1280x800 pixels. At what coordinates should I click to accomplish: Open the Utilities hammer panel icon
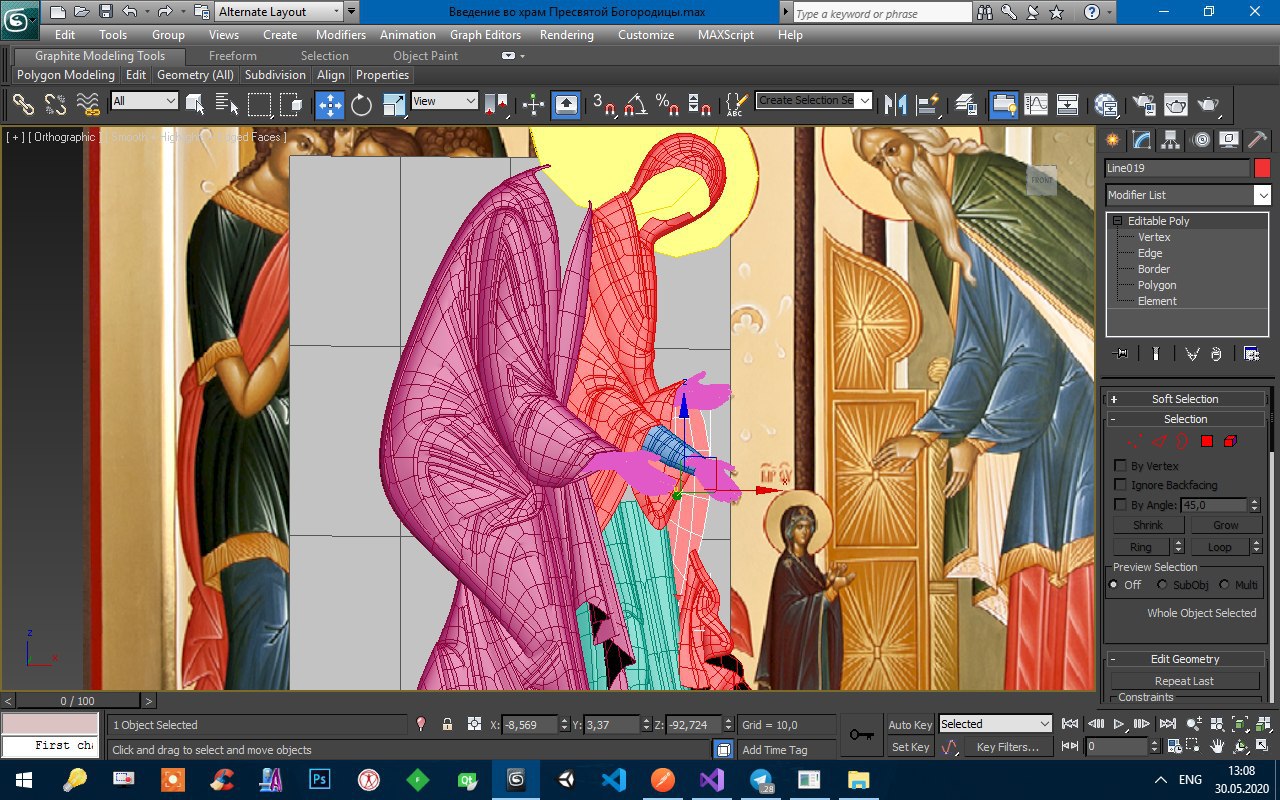1258,140
